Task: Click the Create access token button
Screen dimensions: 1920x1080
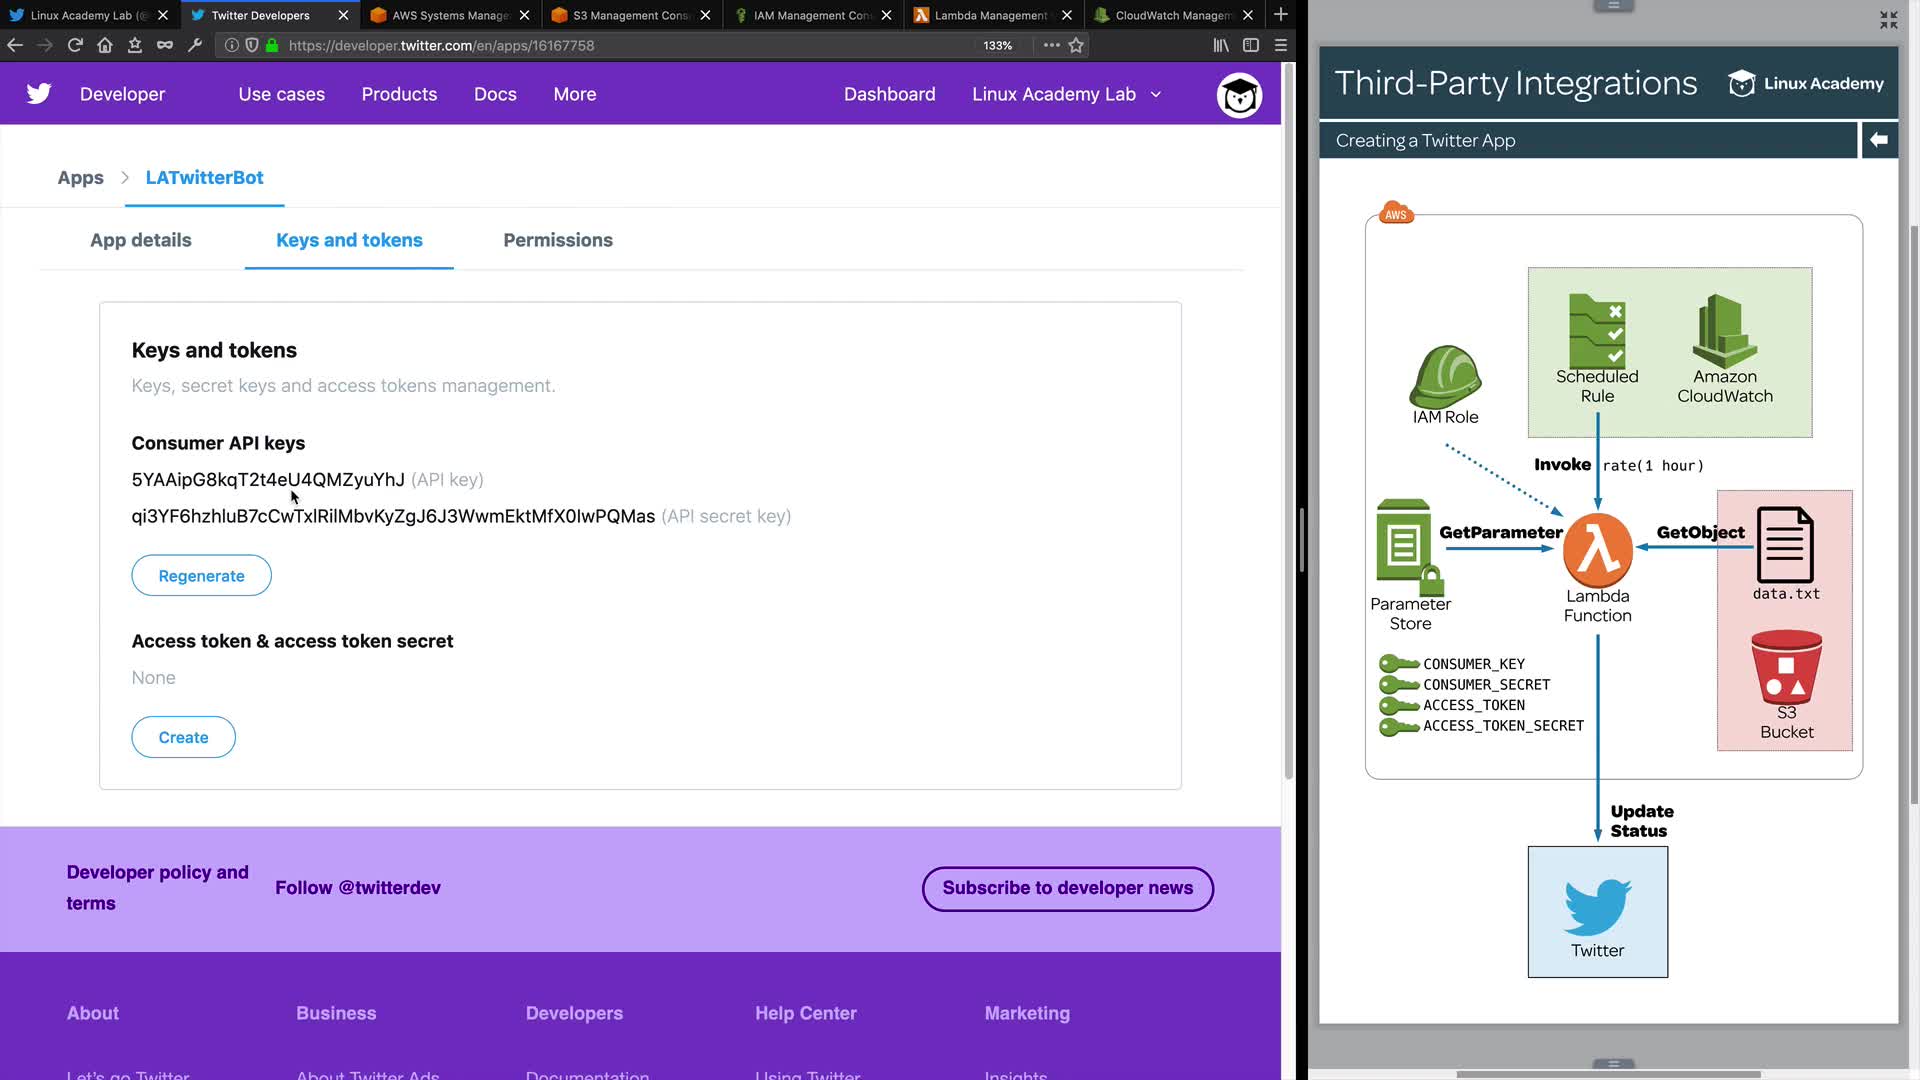Action: (x=183, y=737)
